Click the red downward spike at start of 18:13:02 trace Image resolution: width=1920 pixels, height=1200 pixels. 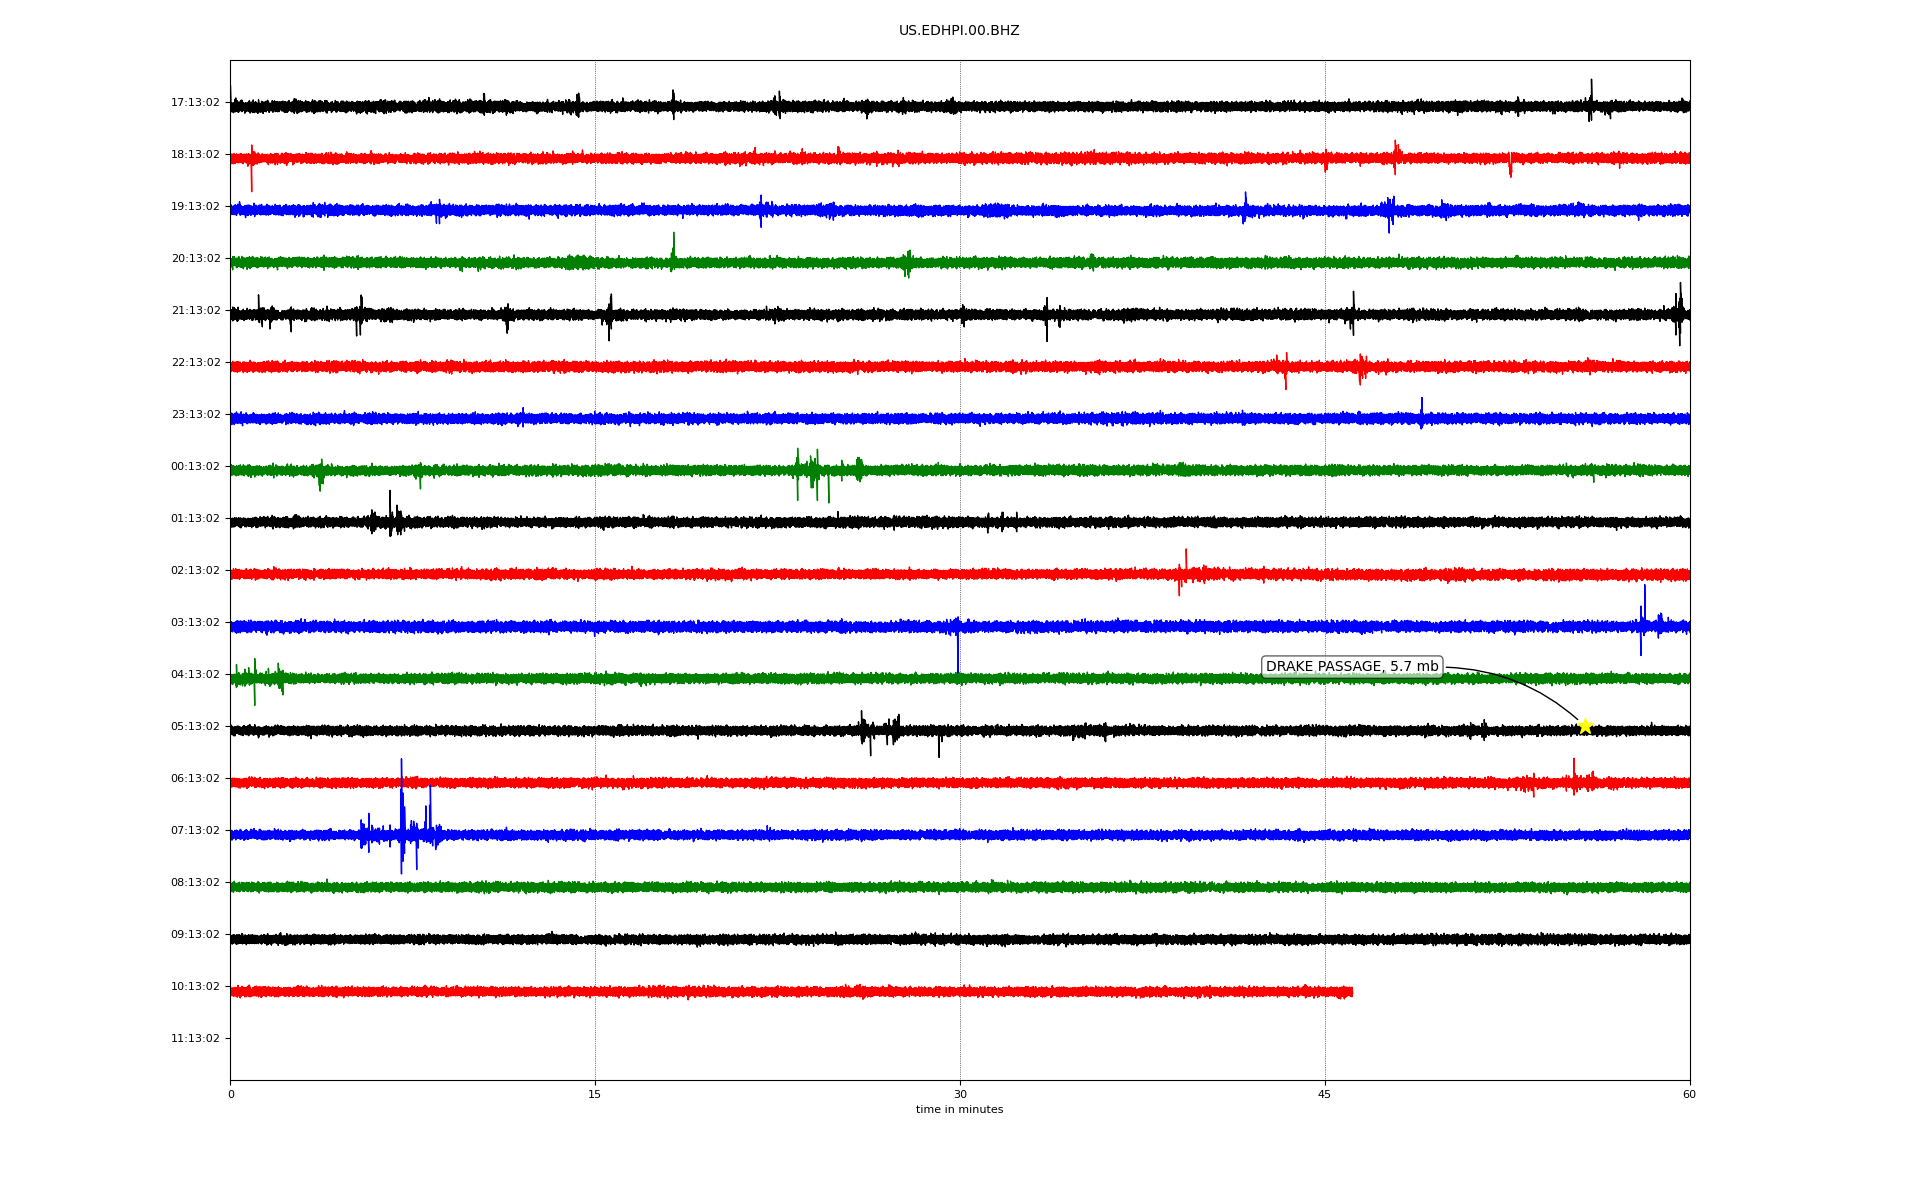point(251,168)
